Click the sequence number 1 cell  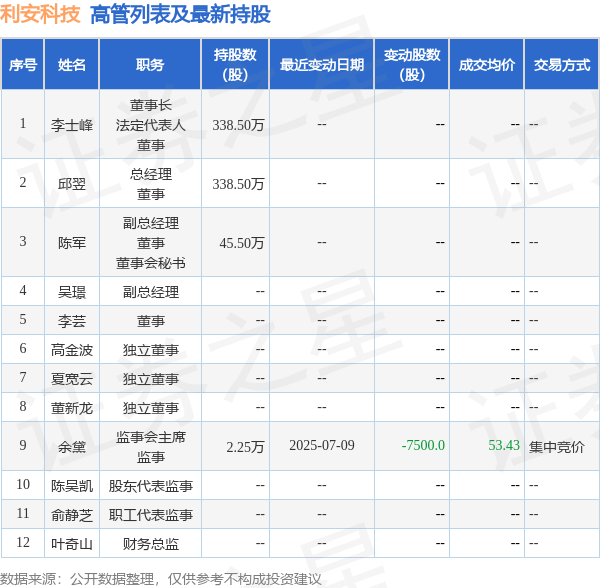tap(23, 123)
